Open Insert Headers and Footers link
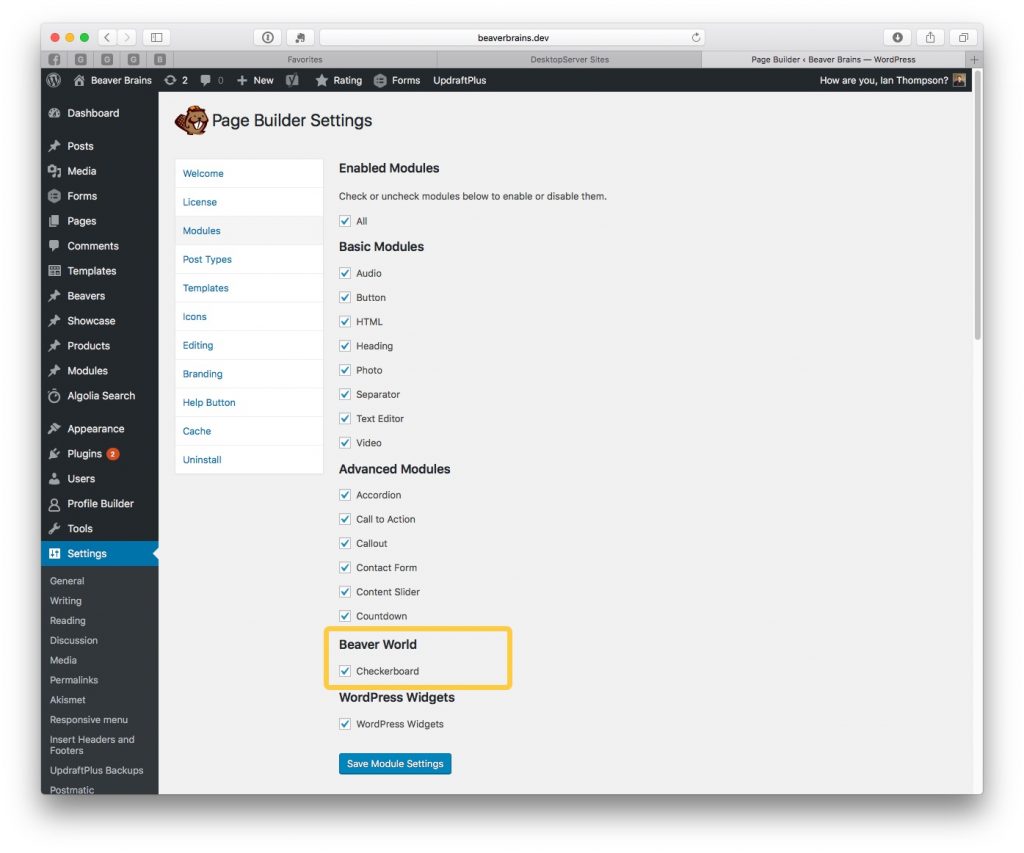This screenshot has height=853, width=1024. [92, 745]
